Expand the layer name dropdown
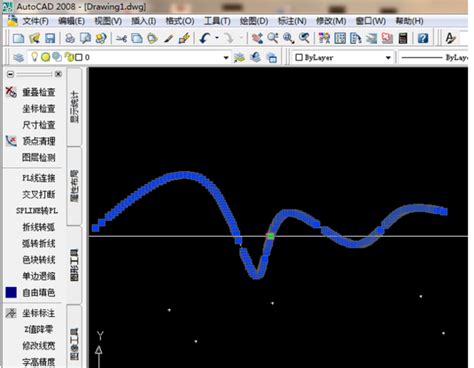Image resolution: width=474 pixels, height=368 pixels. pyautogui.click(x=226, y=58)
